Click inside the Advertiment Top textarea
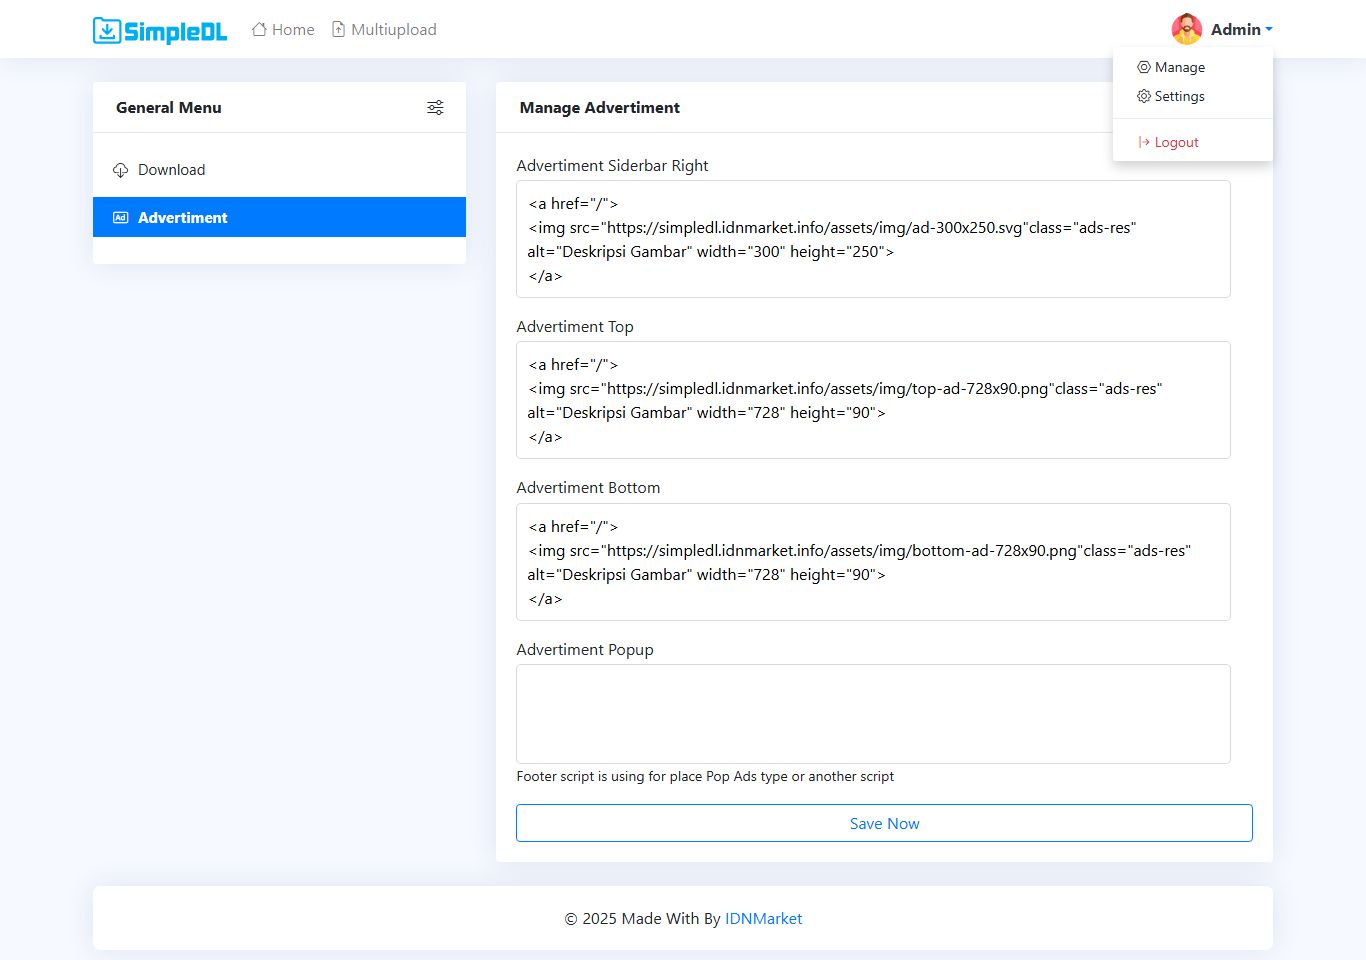The width and height of the screenshot is (1366, 960). 873,400
